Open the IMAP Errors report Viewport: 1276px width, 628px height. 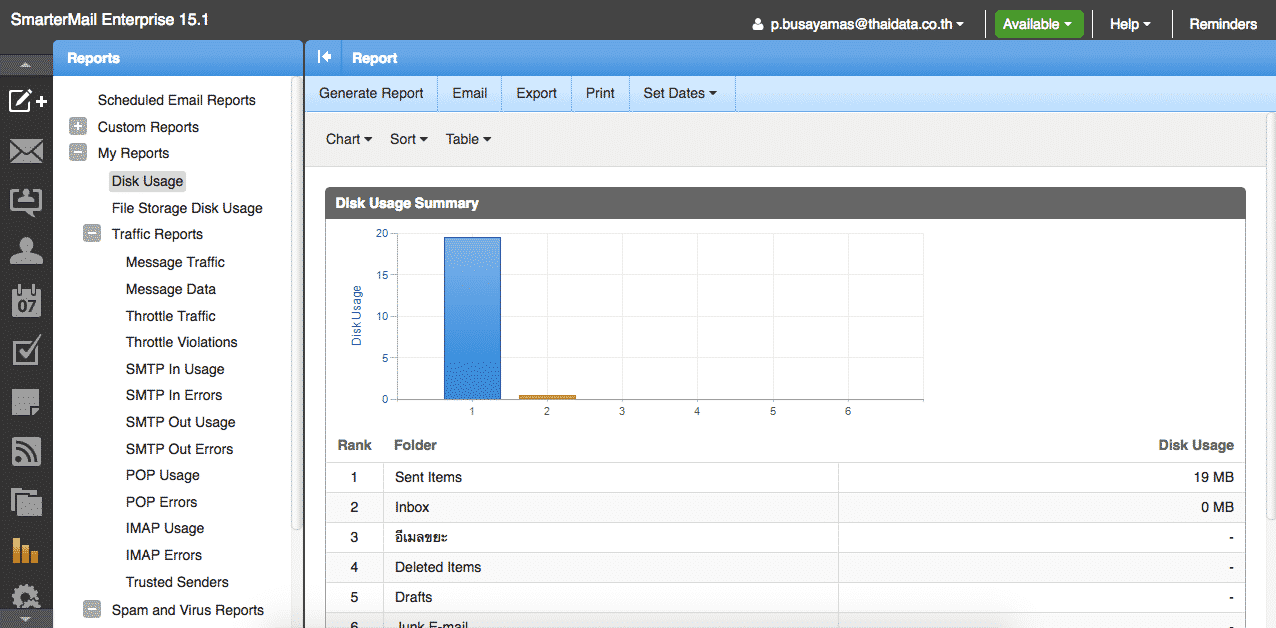coord(164,555)
